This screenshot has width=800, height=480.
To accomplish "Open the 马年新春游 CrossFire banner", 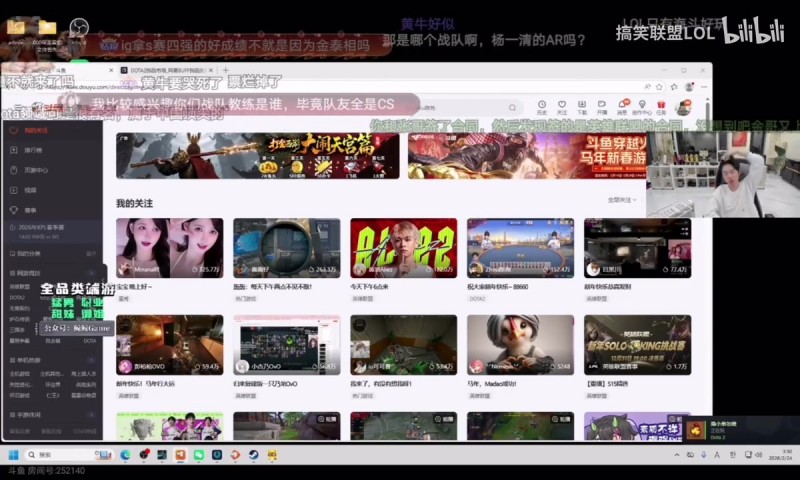I will (527, 156).
